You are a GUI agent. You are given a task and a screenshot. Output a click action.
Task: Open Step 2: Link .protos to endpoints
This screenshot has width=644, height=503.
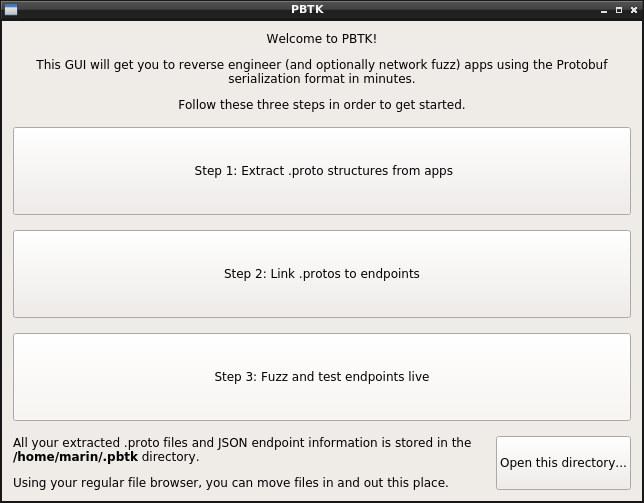click(x=322, y=274)
